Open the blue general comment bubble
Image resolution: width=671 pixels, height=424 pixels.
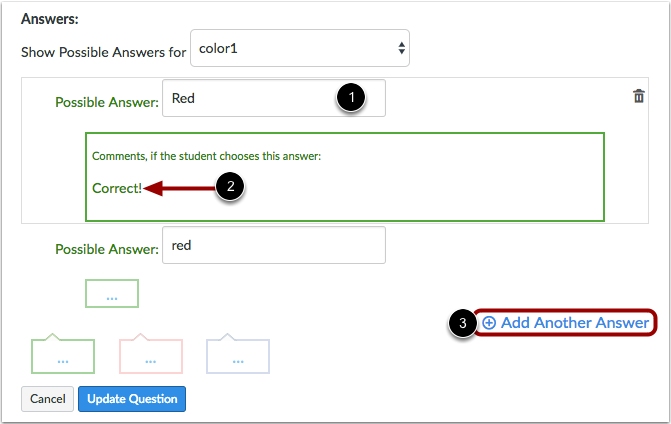[238, 353]
